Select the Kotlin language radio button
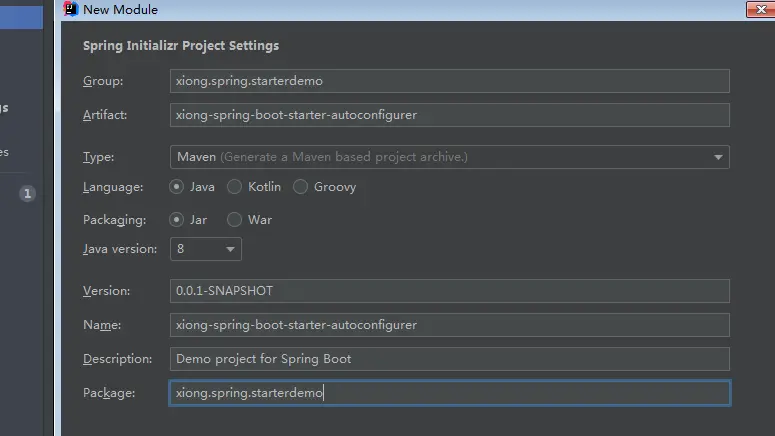The width and height of the screenshot is (775, 436). pos(234,187)
